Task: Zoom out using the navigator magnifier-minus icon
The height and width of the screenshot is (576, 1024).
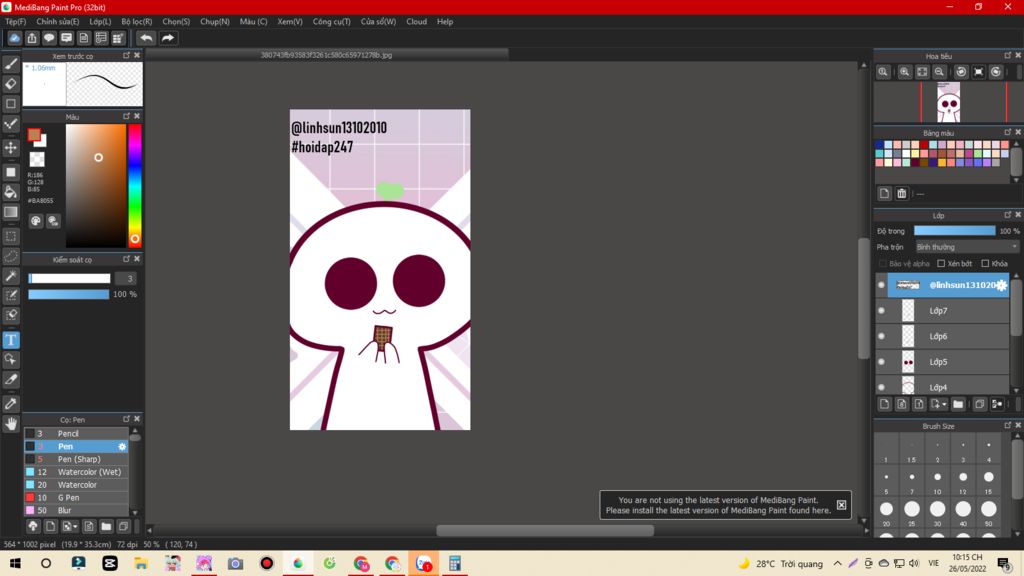Action: (x=939, y=72)
